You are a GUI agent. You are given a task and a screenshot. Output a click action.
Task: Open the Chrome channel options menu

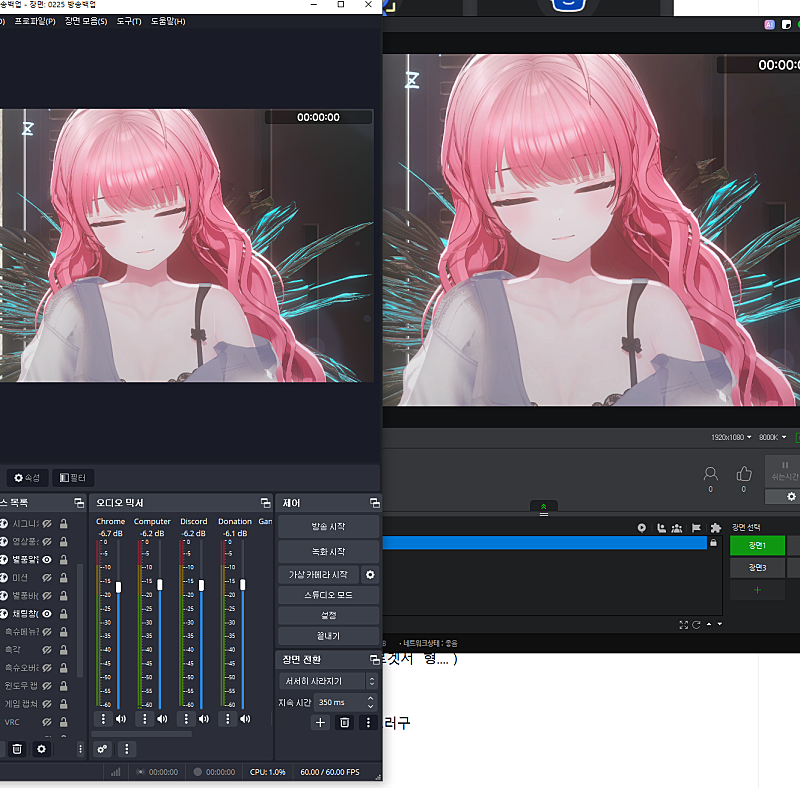104,719
